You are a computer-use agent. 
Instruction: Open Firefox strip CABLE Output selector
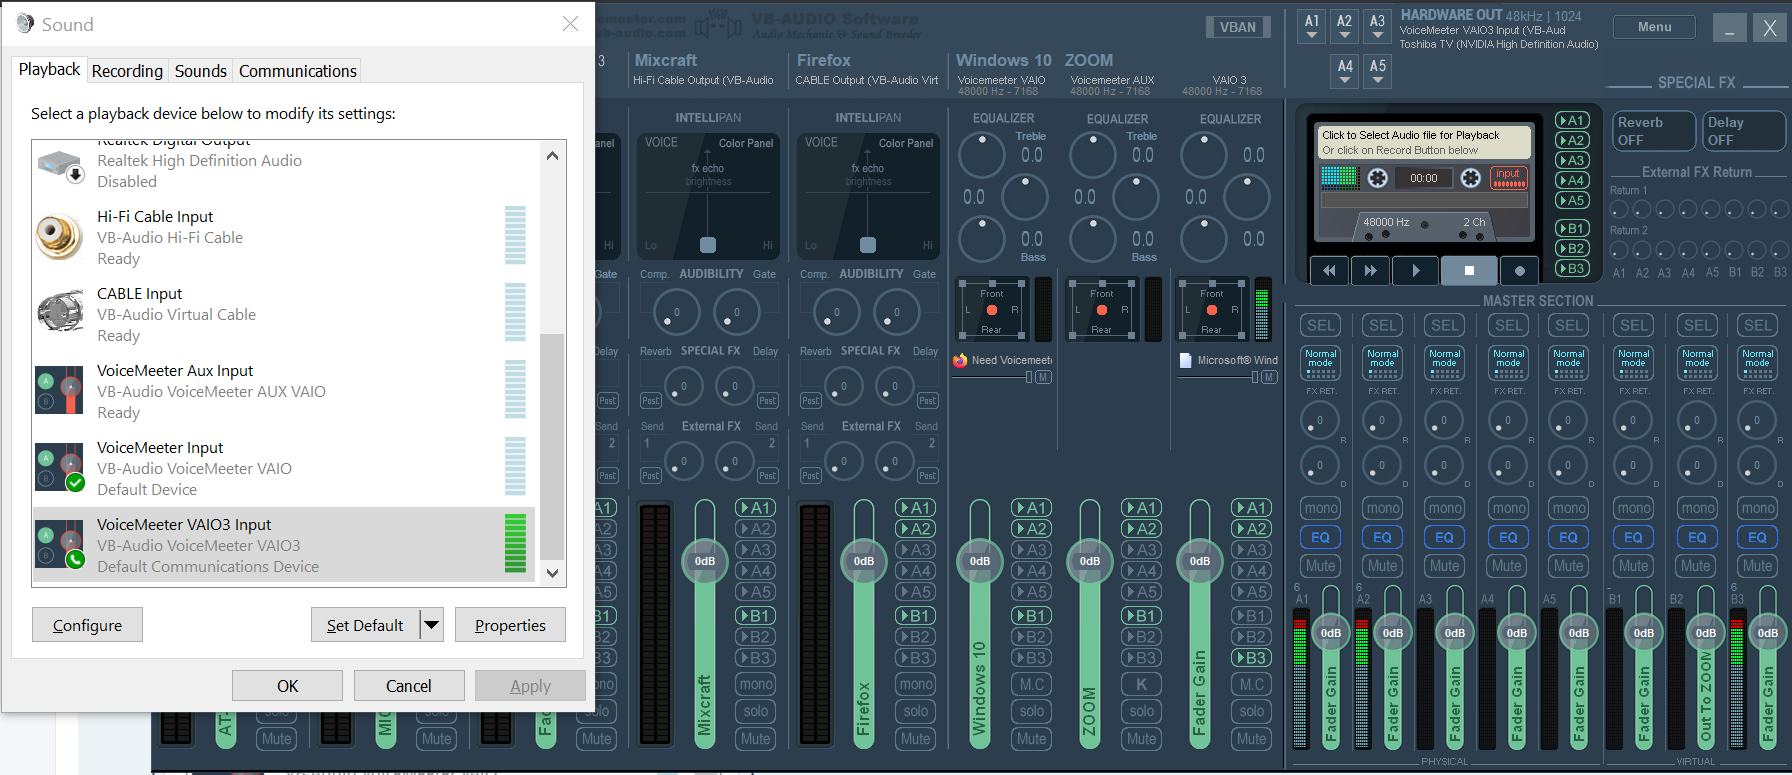(x=867, y=80)
